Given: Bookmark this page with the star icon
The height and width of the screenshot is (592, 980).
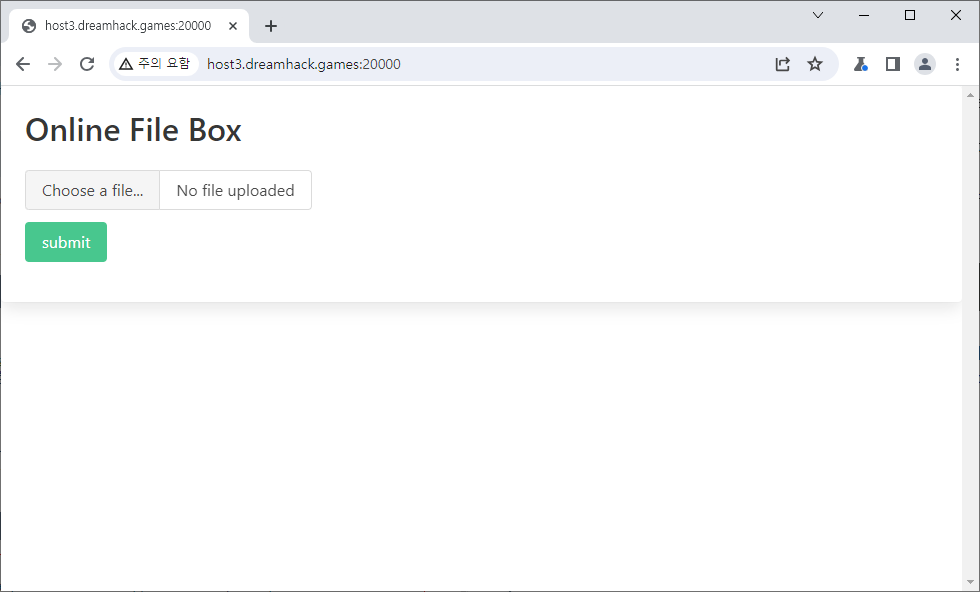Looking at the screenshot, I should point(815,64).
